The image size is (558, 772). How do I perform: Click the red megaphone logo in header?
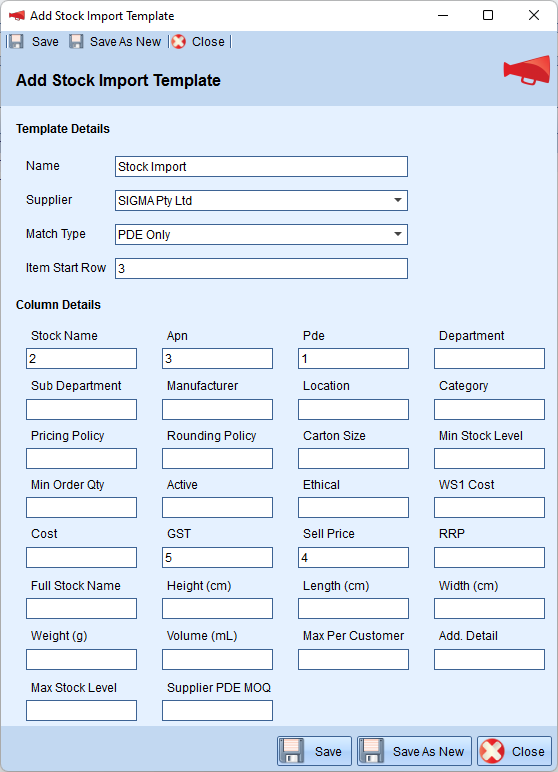[526, 70]
